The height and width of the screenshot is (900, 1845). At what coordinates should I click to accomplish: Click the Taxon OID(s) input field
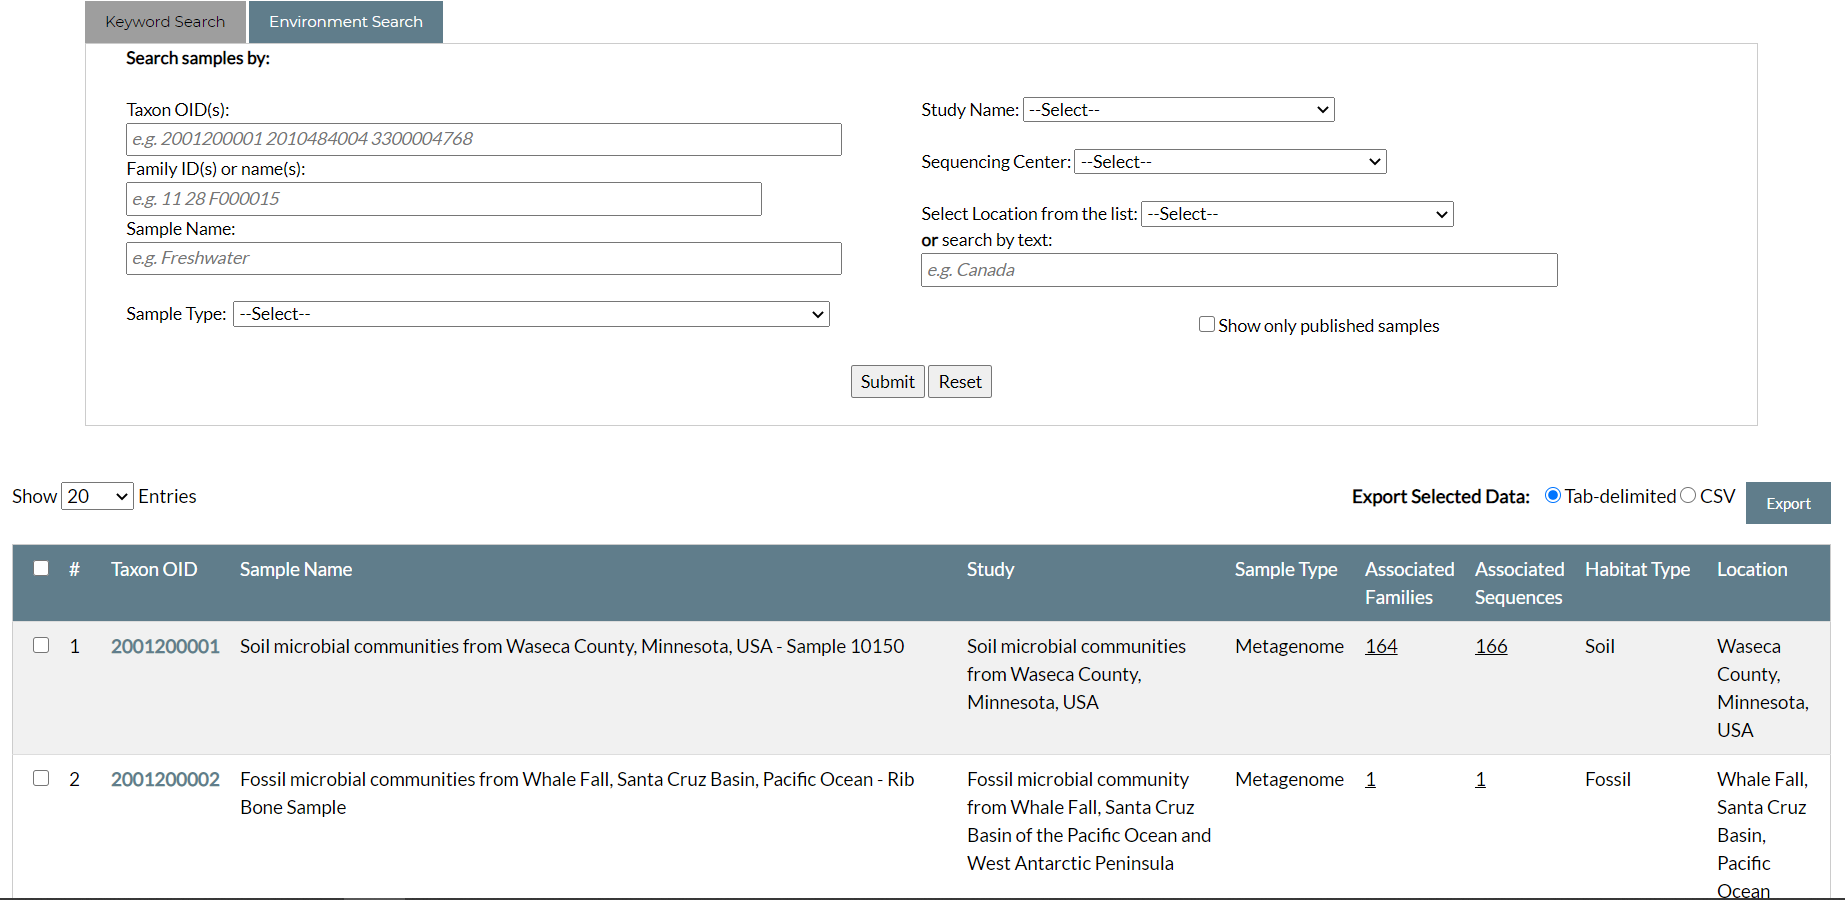point(483,139)
